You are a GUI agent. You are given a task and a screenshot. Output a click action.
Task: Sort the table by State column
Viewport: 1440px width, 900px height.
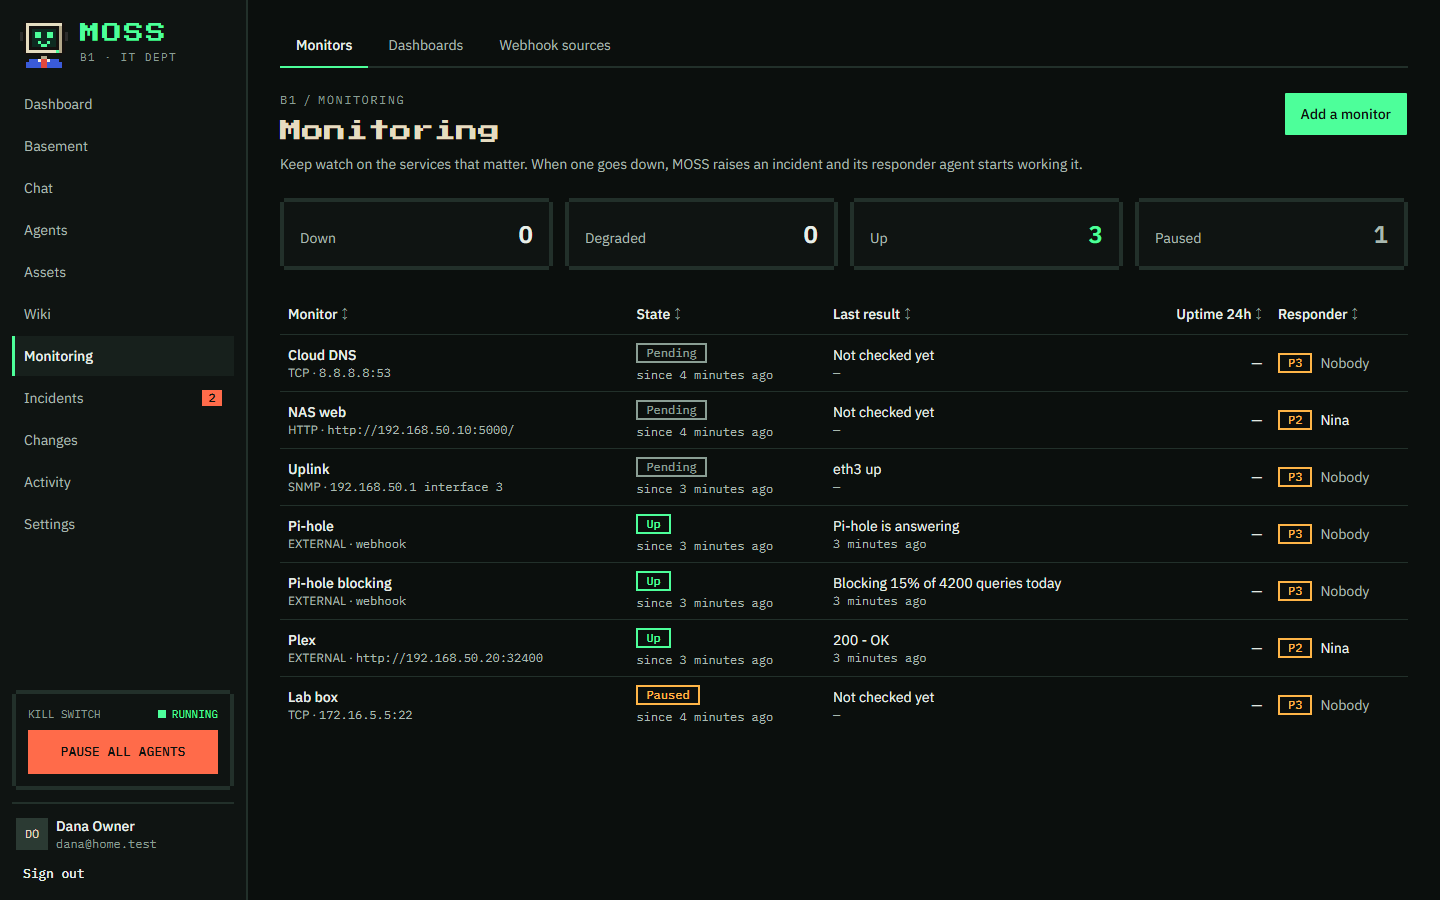click(x=658, y=314)
